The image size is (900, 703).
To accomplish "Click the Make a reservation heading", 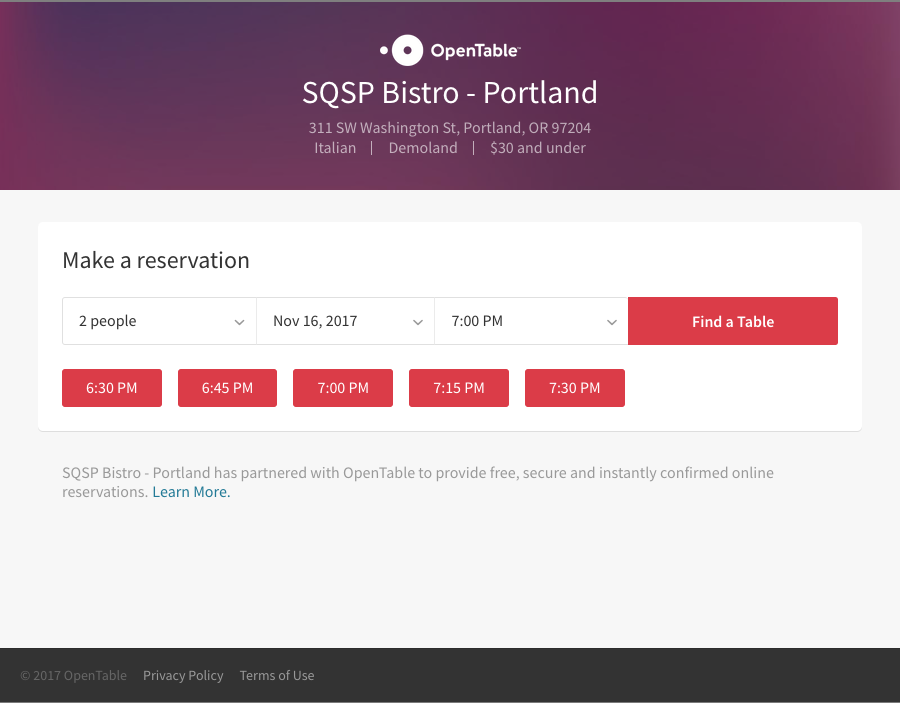I will [156, 261].
